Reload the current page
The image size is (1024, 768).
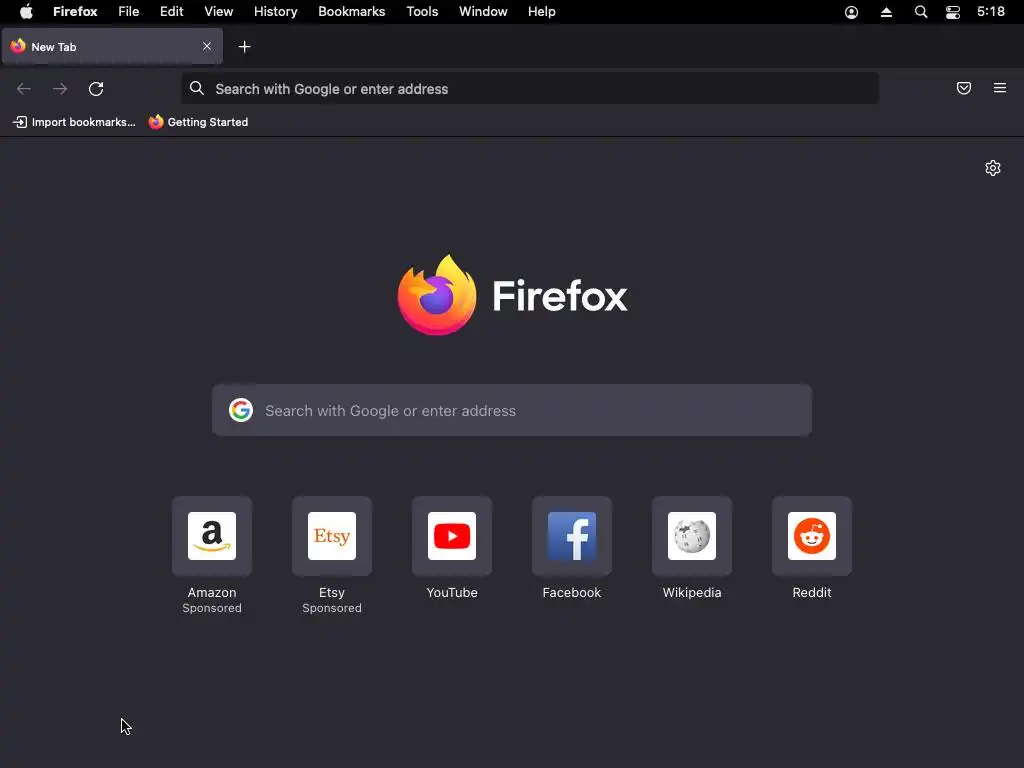96,89
